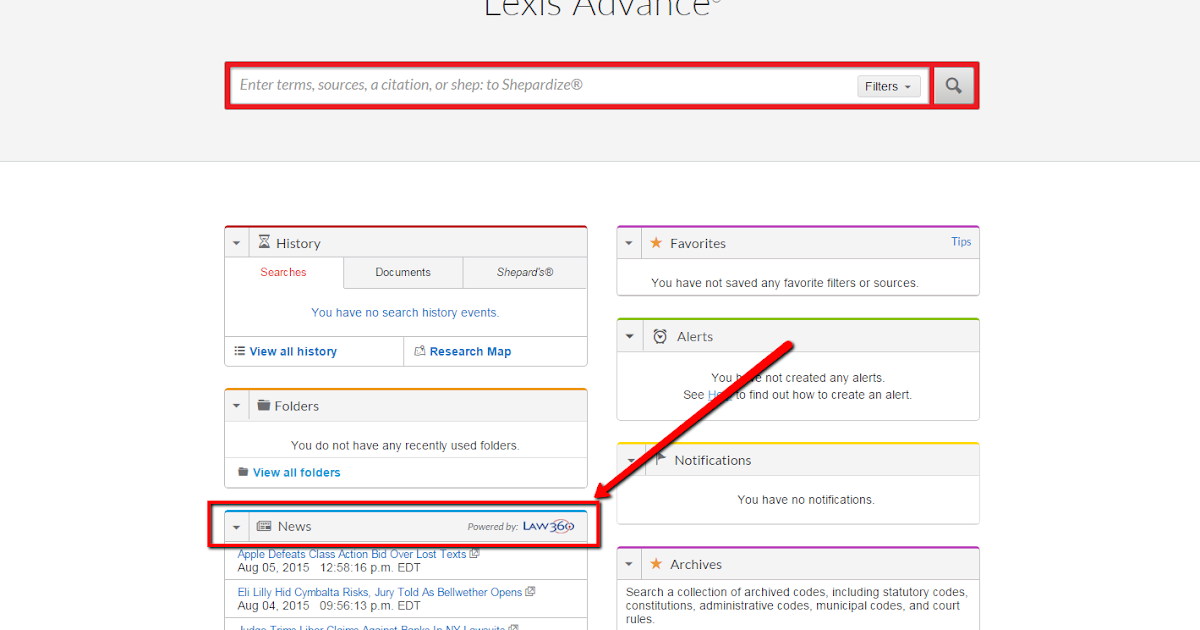Click the News newspaper icon
Viewport: 1200px width, 630px height.
click(264, 526)
